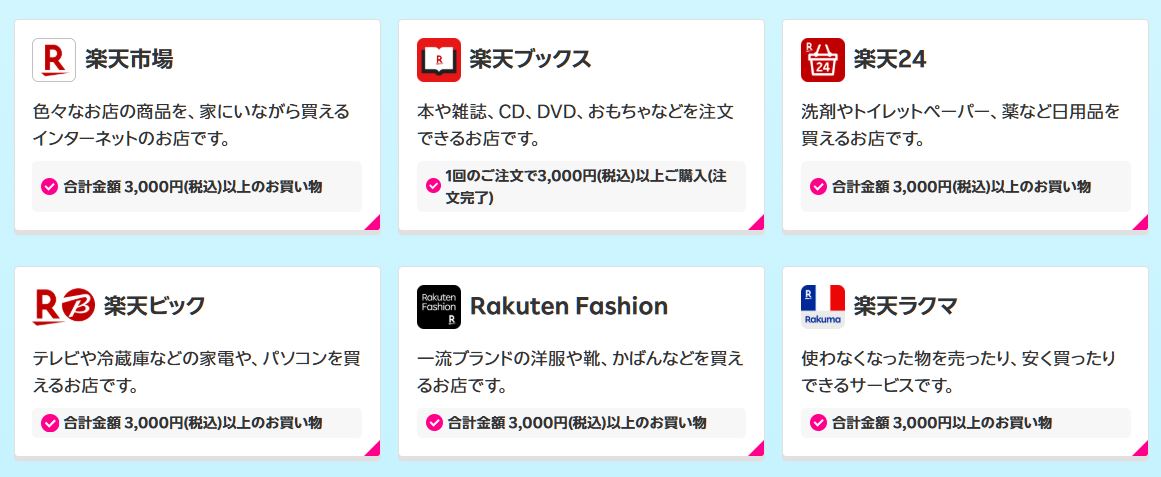
Task: Click the 楽天24 condition box about 3,000円
Action: (966, 187)
